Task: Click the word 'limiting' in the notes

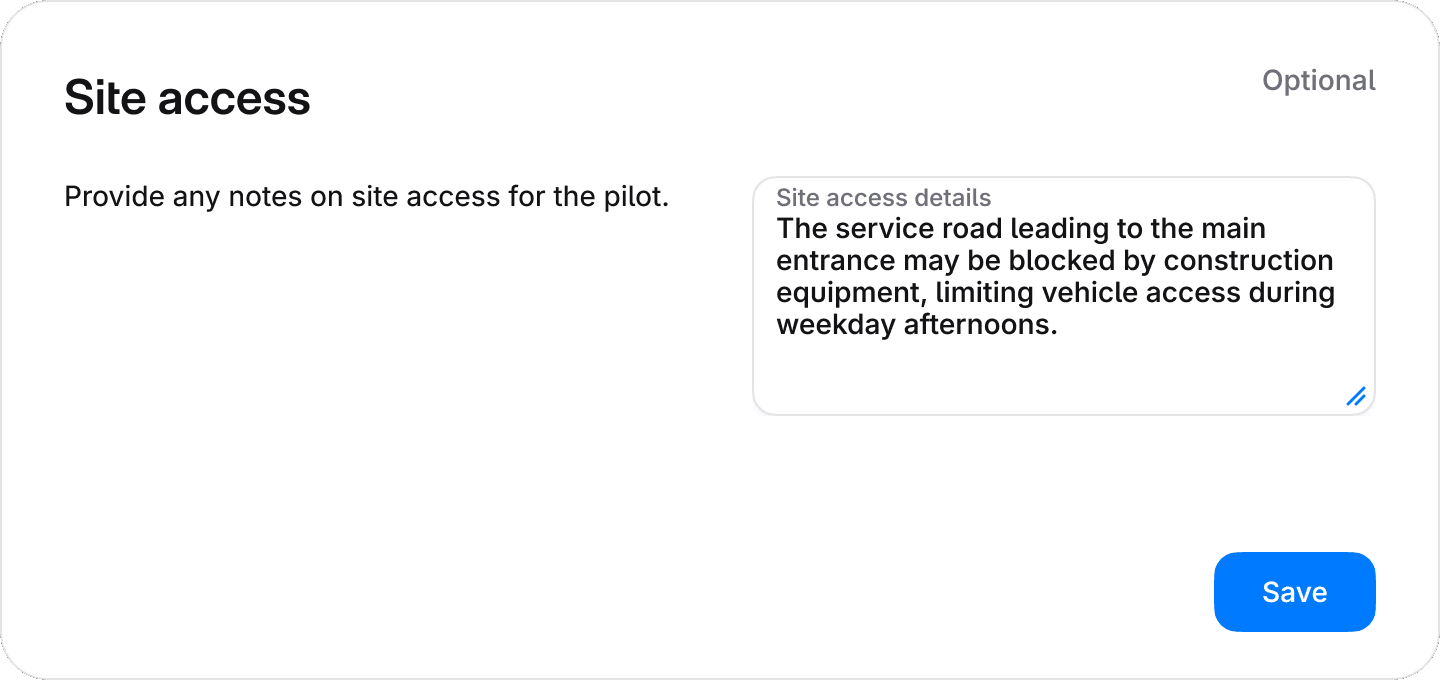Action: (985, 294)
